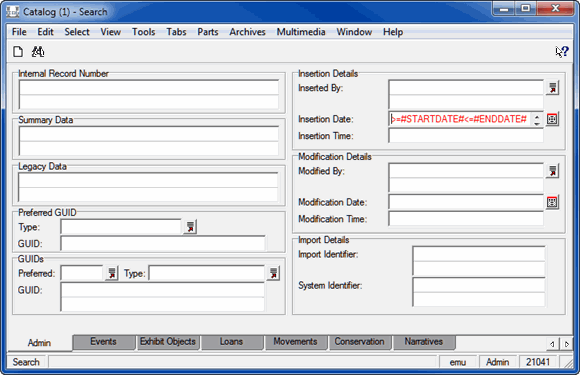Click the GUIDs Preferred field
This screenshot has height=375, width=580.
coord(82,273)
